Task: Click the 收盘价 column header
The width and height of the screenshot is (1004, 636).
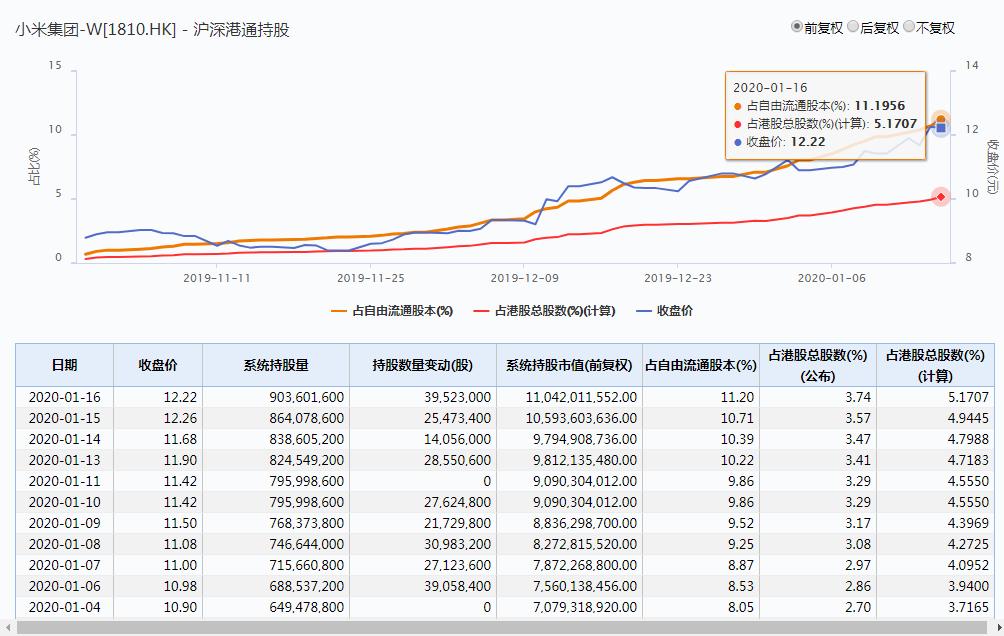Action: (158, 365)
